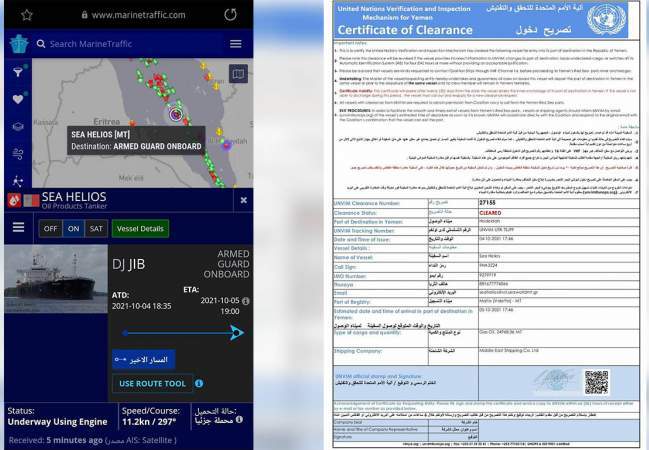Click load condition info icon

(x=239, y=419)
